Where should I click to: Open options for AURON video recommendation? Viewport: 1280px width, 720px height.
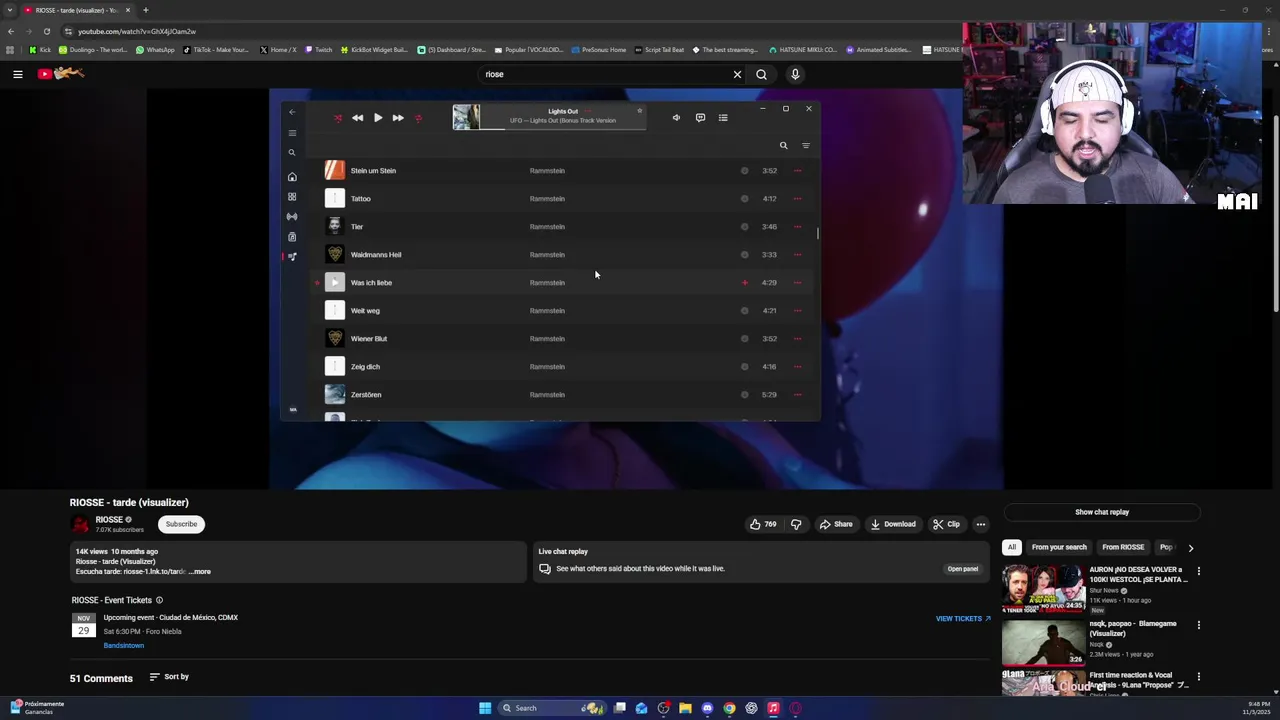pos(1198,571)
